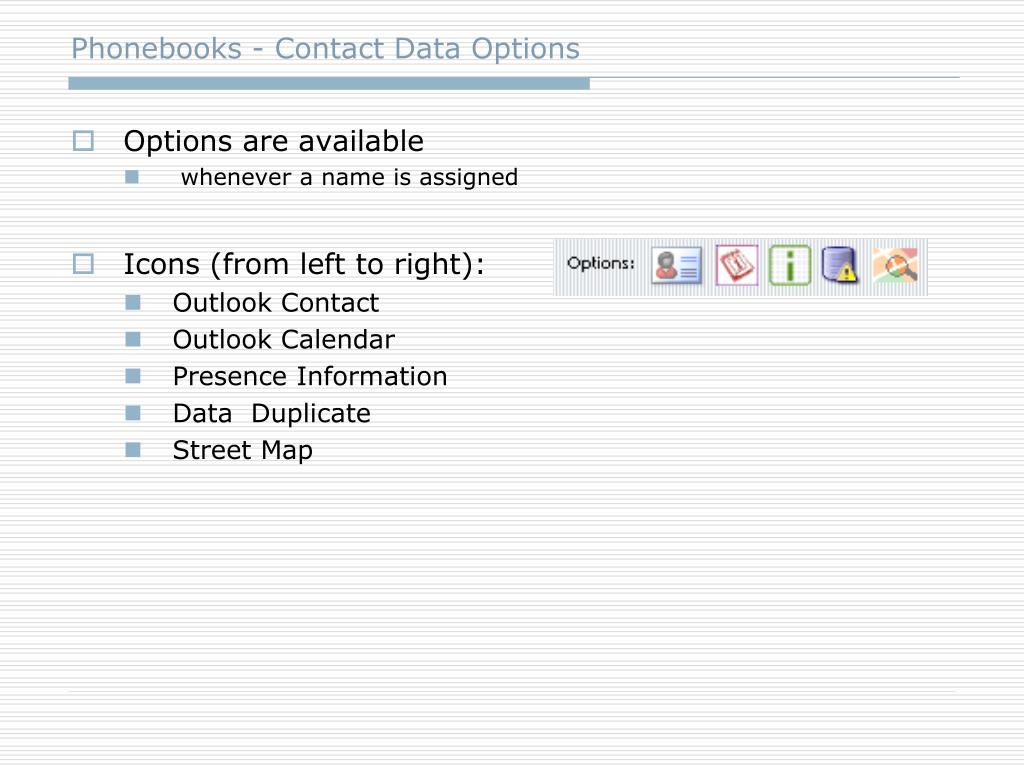
Task: Click the "Outlook Calendar" list text
Action: pos(283,340)
